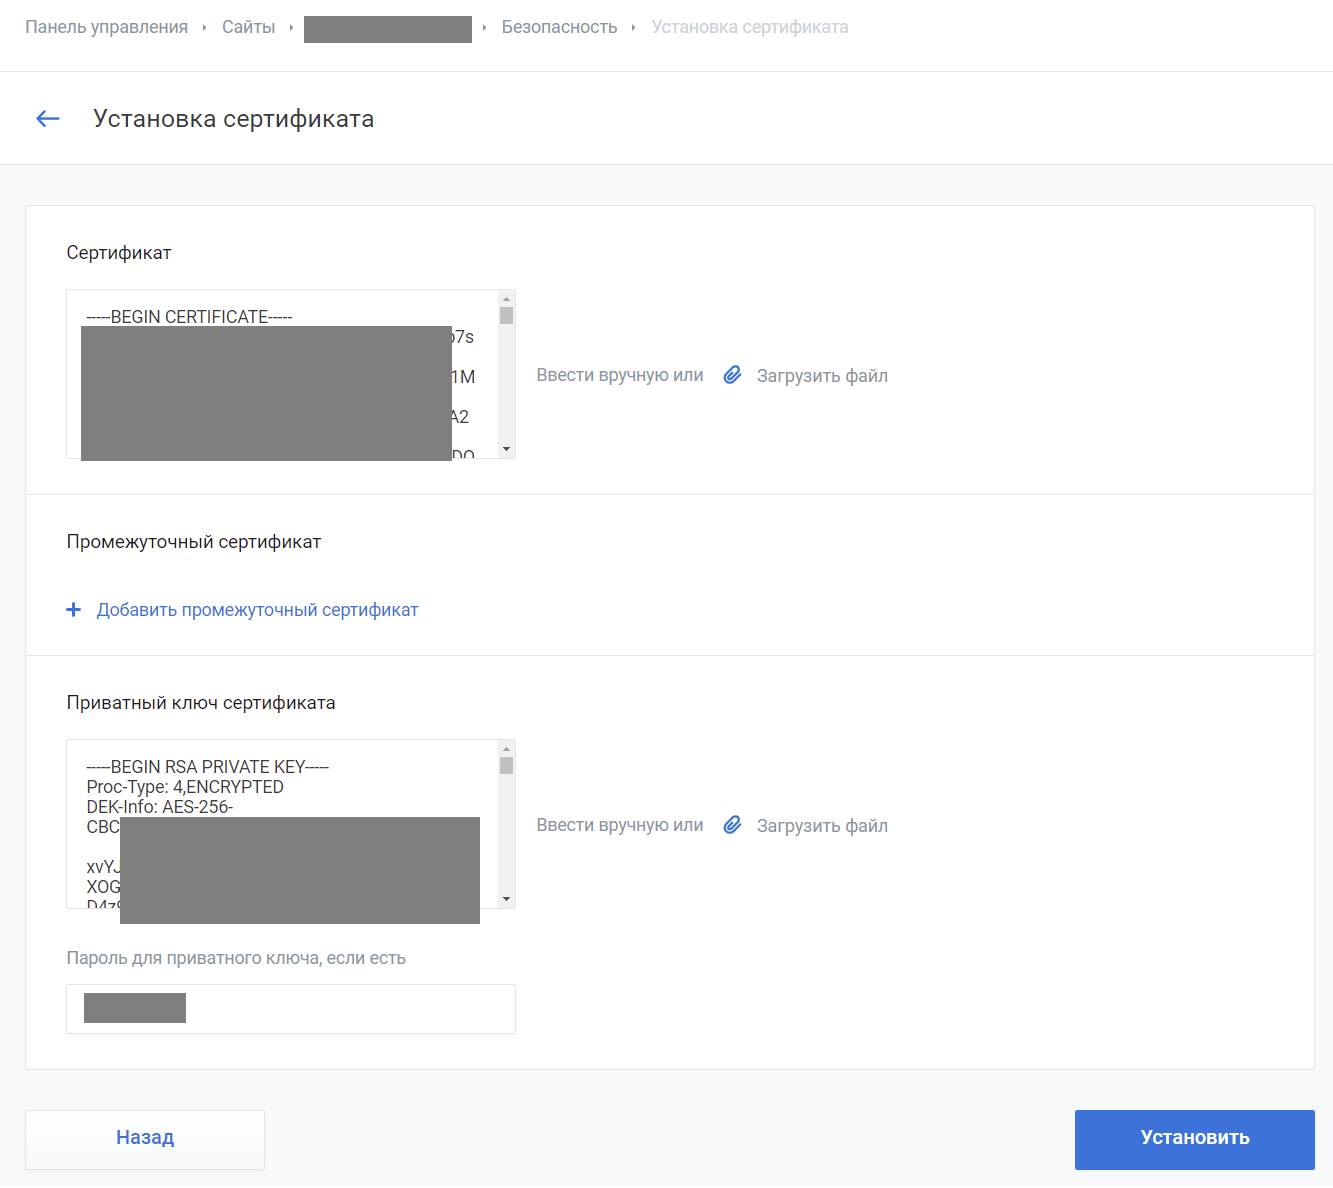
Task: Click the certificate textarea scroll-down arrow
Action: point(506,450)
